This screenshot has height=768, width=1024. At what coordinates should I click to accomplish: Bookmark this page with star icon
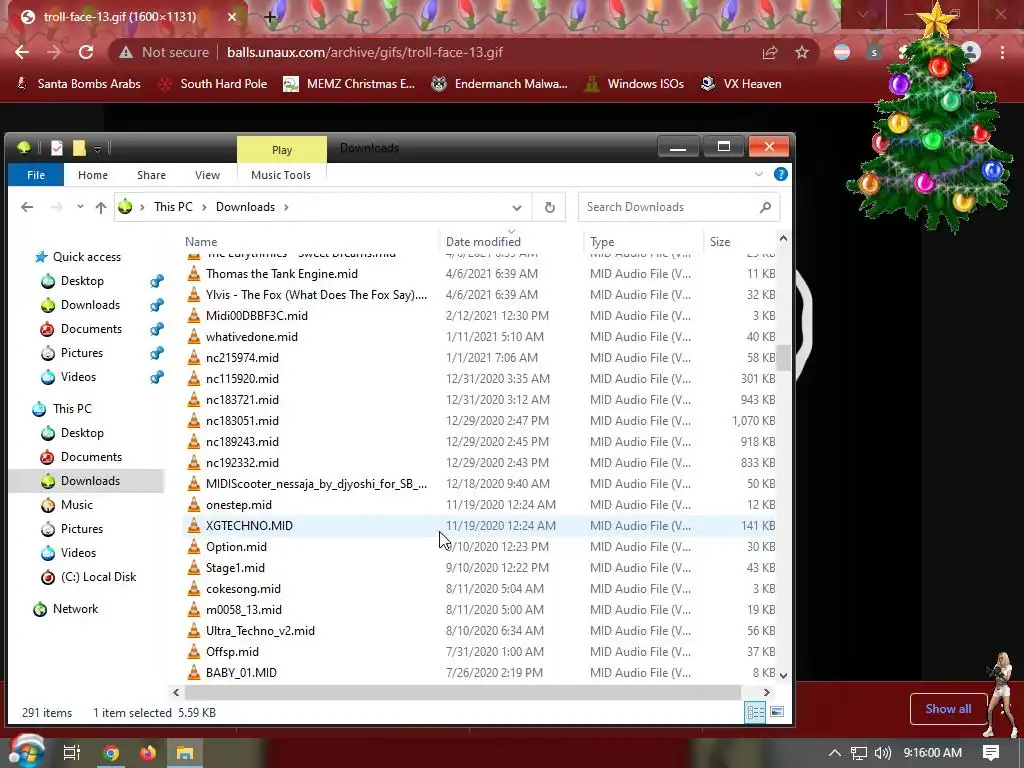[802, 52]
